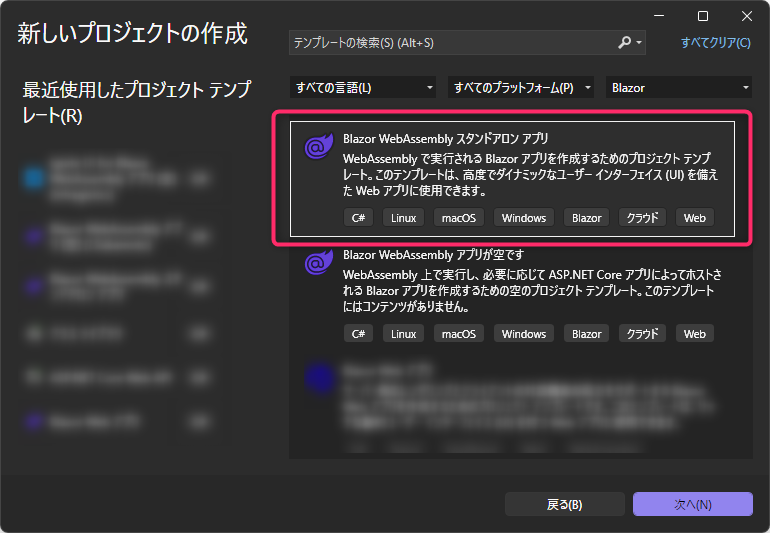Click Linux tag in empty app template
770x533 pixels.
404,334
